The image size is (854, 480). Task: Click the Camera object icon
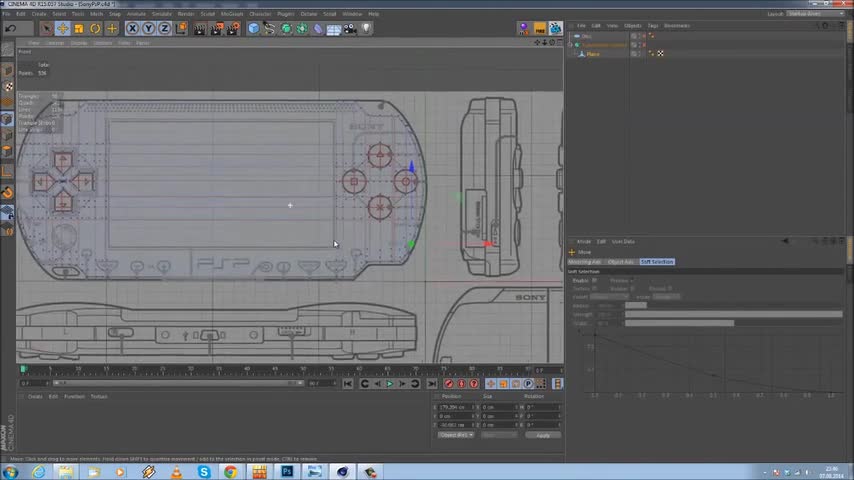point(348,28)
